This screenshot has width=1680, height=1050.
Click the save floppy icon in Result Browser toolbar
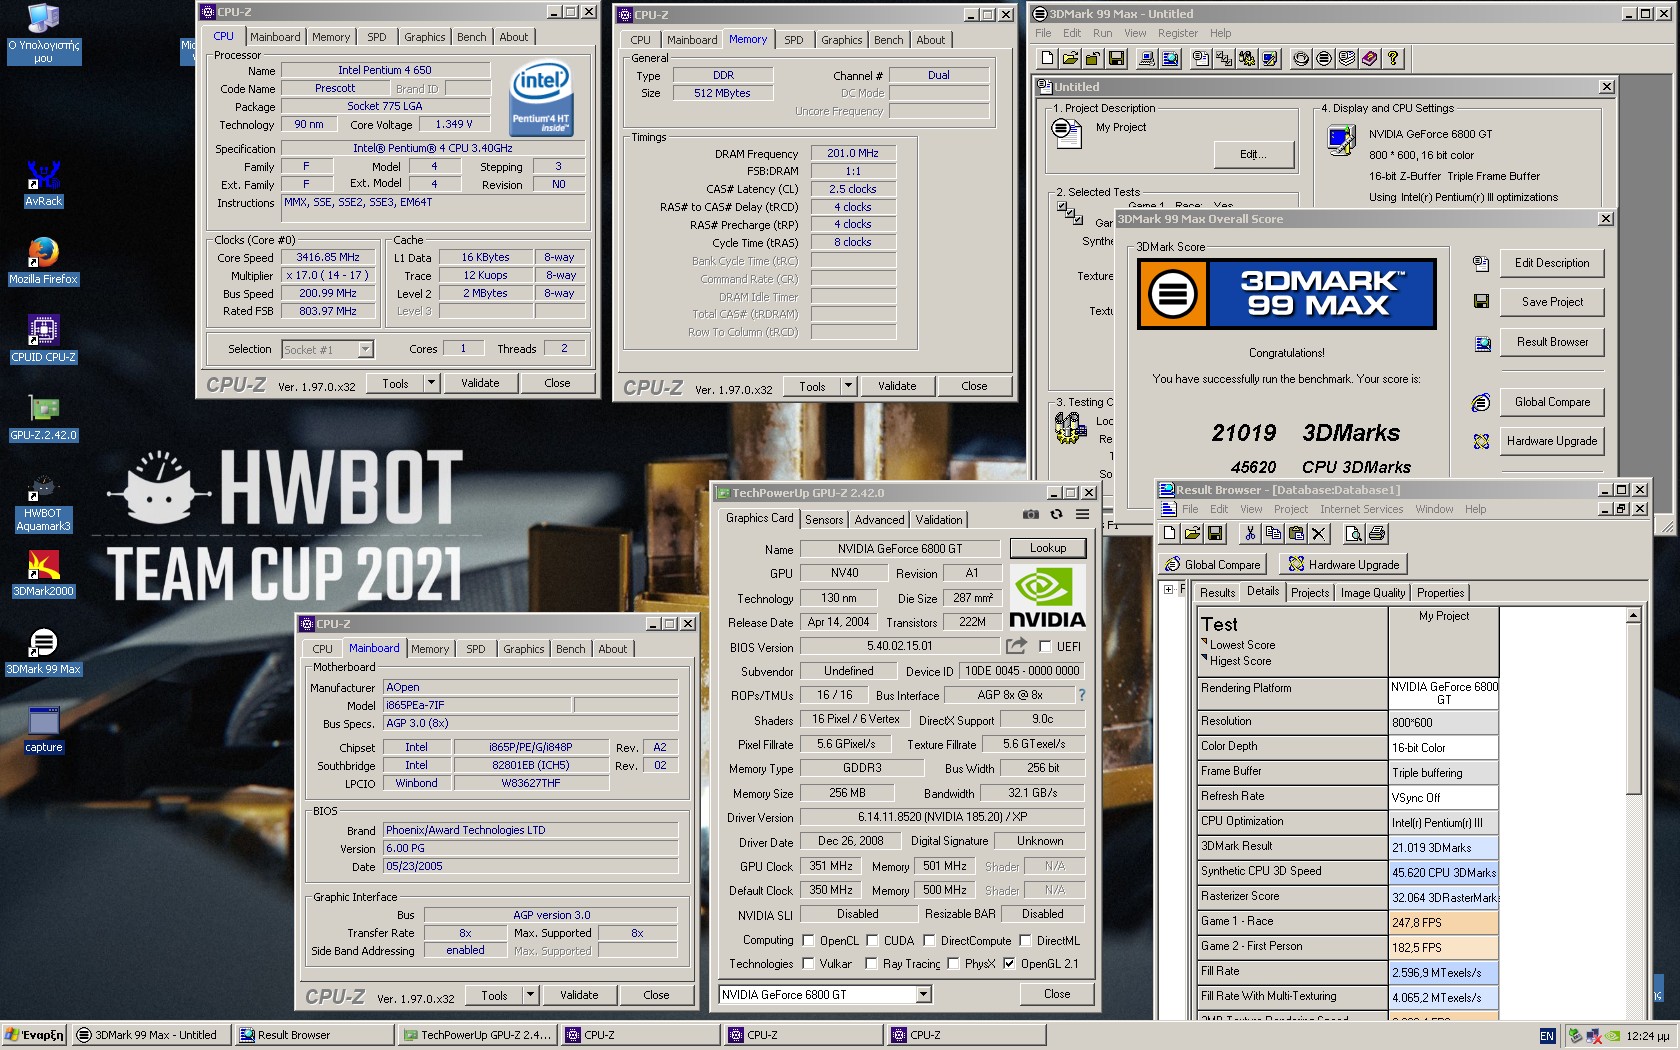(x=1215, y=534)
